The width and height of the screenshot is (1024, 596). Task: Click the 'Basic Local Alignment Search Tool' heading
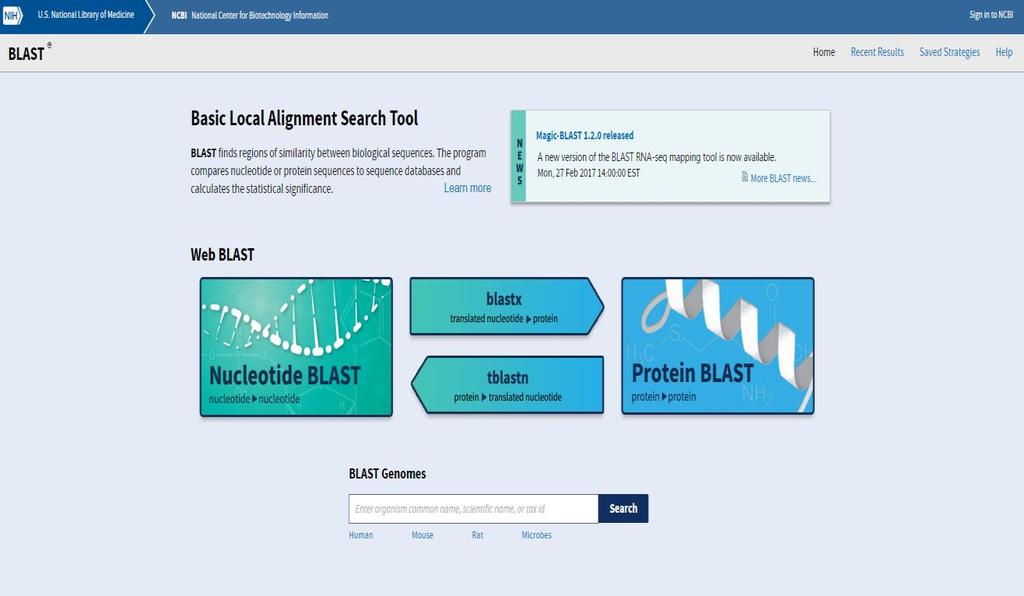coord(304,119)
